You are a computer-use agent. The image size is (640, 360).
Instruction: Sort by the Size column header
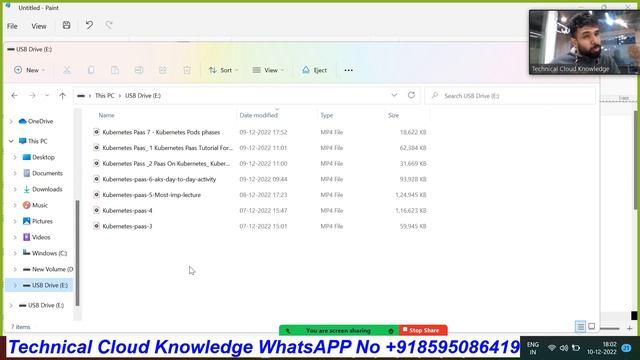[393, 116]
